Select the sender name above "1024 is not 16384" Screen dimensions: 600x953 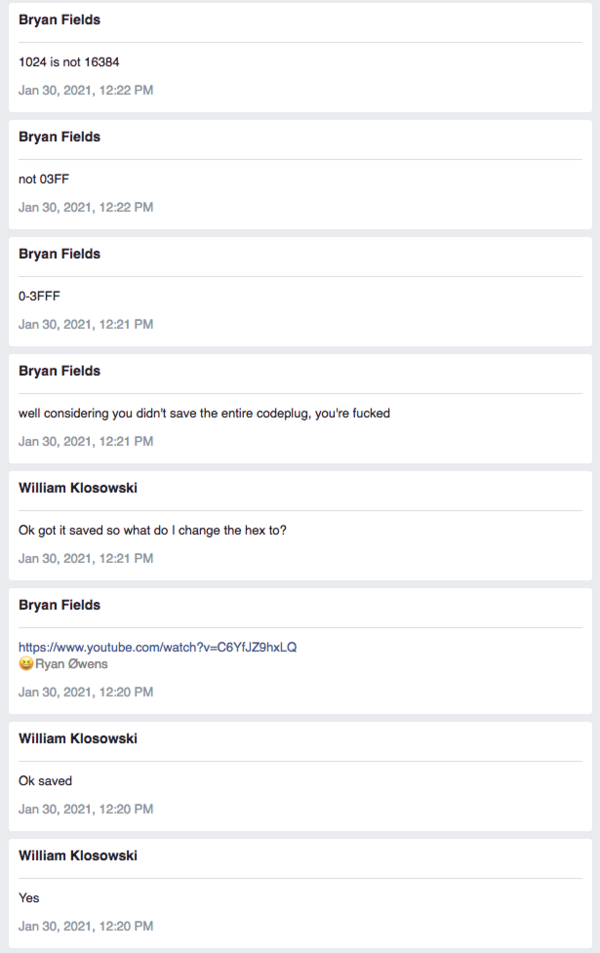point(59,20)
